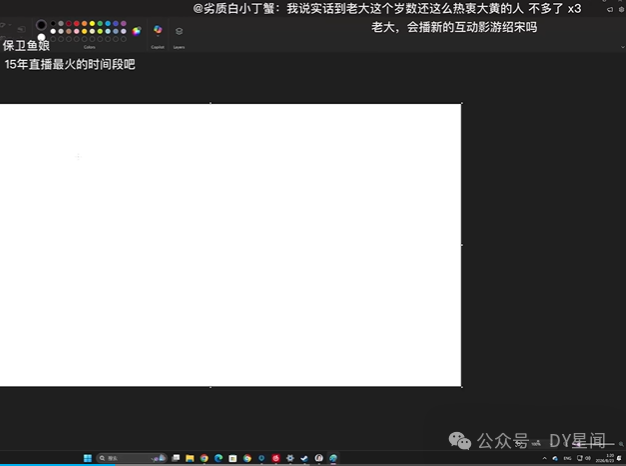The height and width of the screenshot is (466, 626).
Task: Open the round avatar app taskbar icon
Action: (x=319, y=458)
